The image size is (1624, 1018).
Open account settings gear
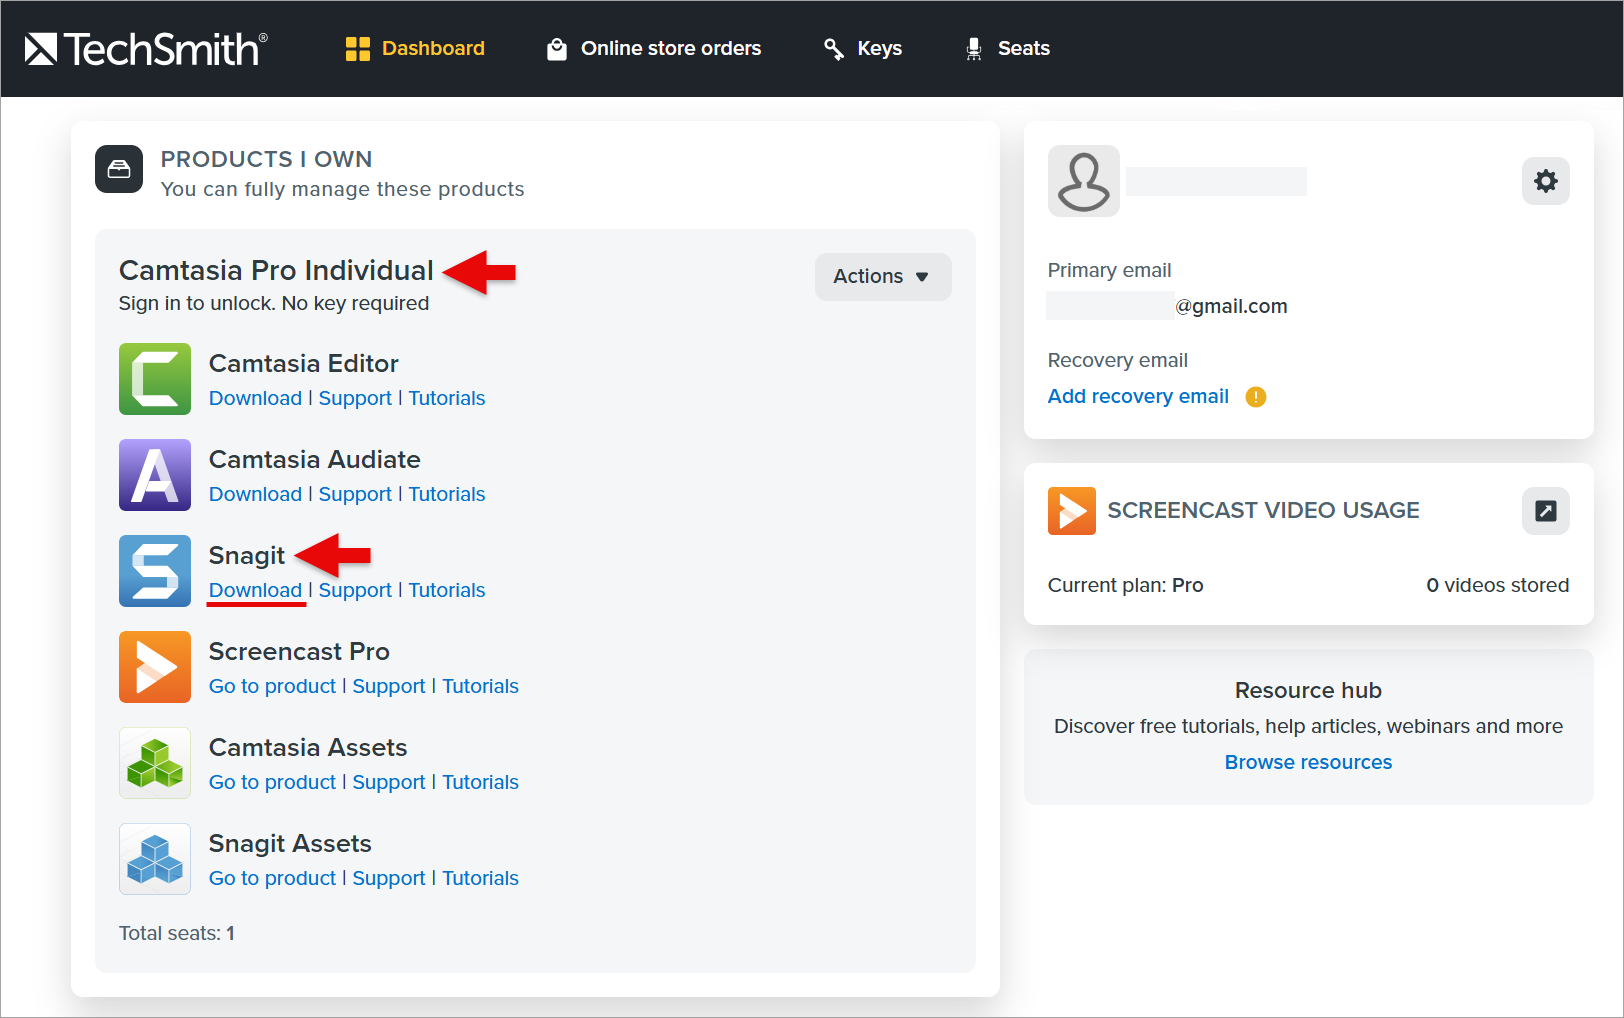tap(1546, 181)
